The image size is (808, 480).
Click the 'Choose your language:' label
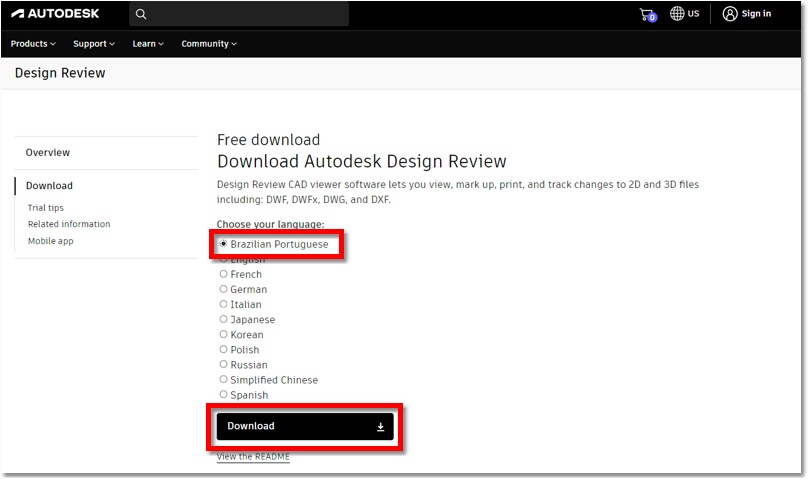coord(271,224)
